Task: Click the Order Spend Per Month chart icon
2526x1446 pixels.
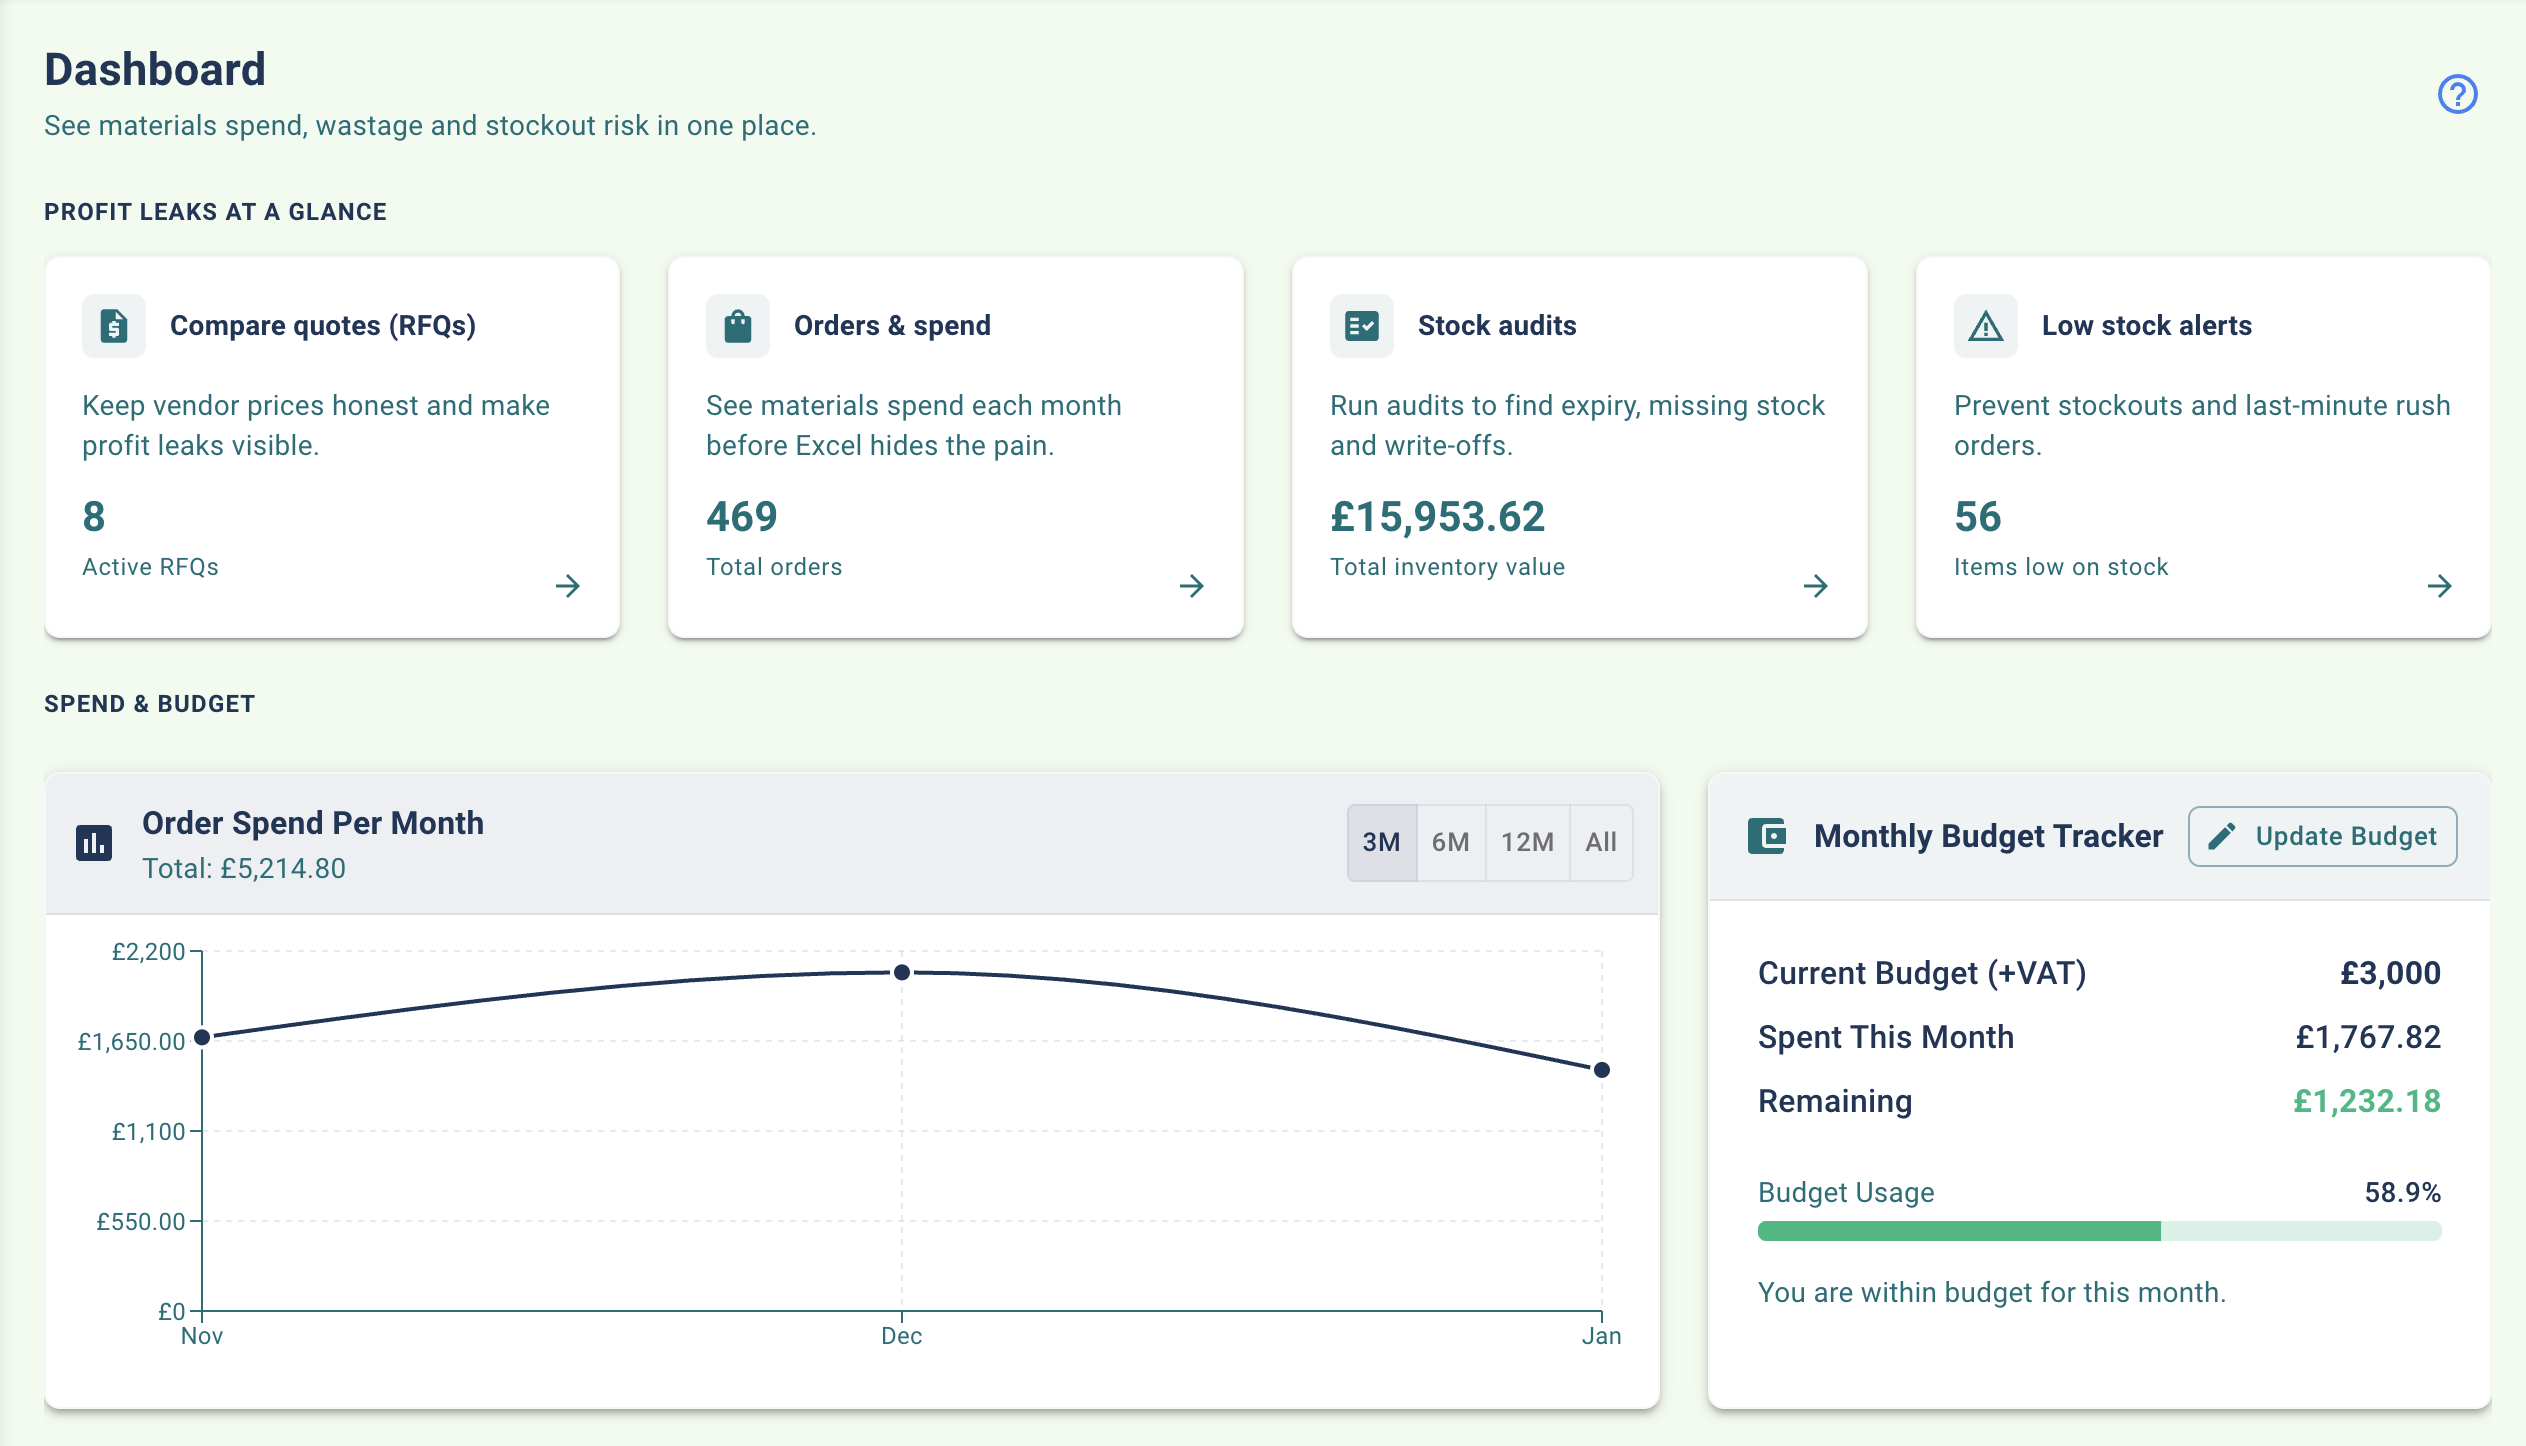Action: [x=95, y=842]
